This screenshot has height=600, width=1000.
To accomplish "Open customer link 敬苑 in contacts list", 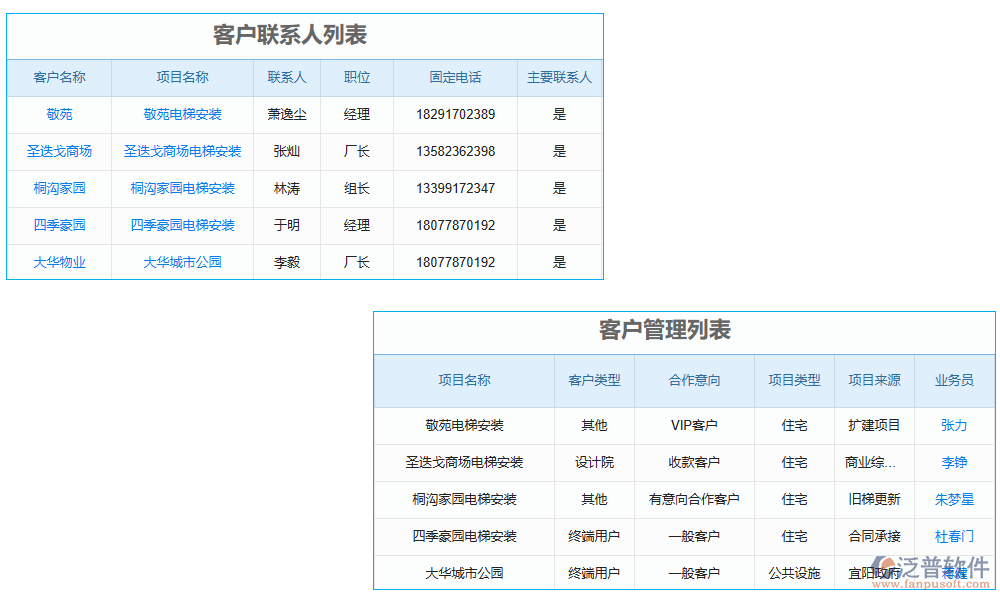I will 58,114.
